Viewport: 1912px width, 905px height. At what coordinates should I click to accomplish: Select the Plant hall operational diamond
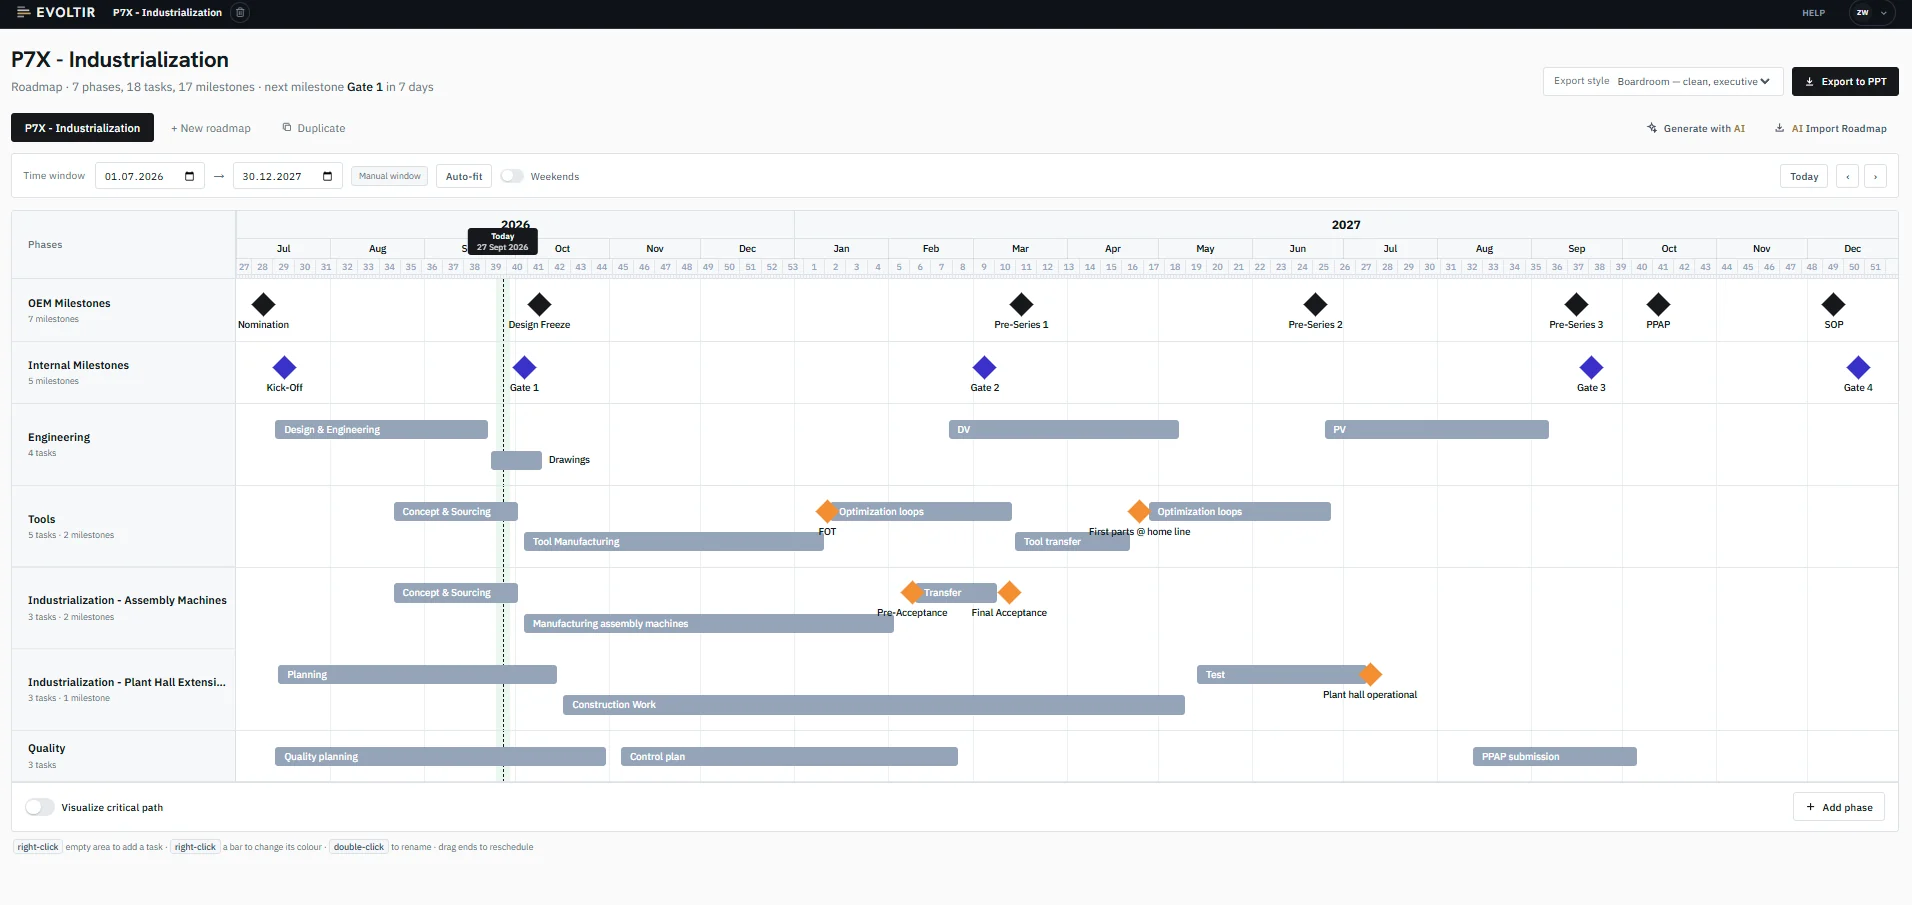pyautogui.click(x=1370, y=674)
